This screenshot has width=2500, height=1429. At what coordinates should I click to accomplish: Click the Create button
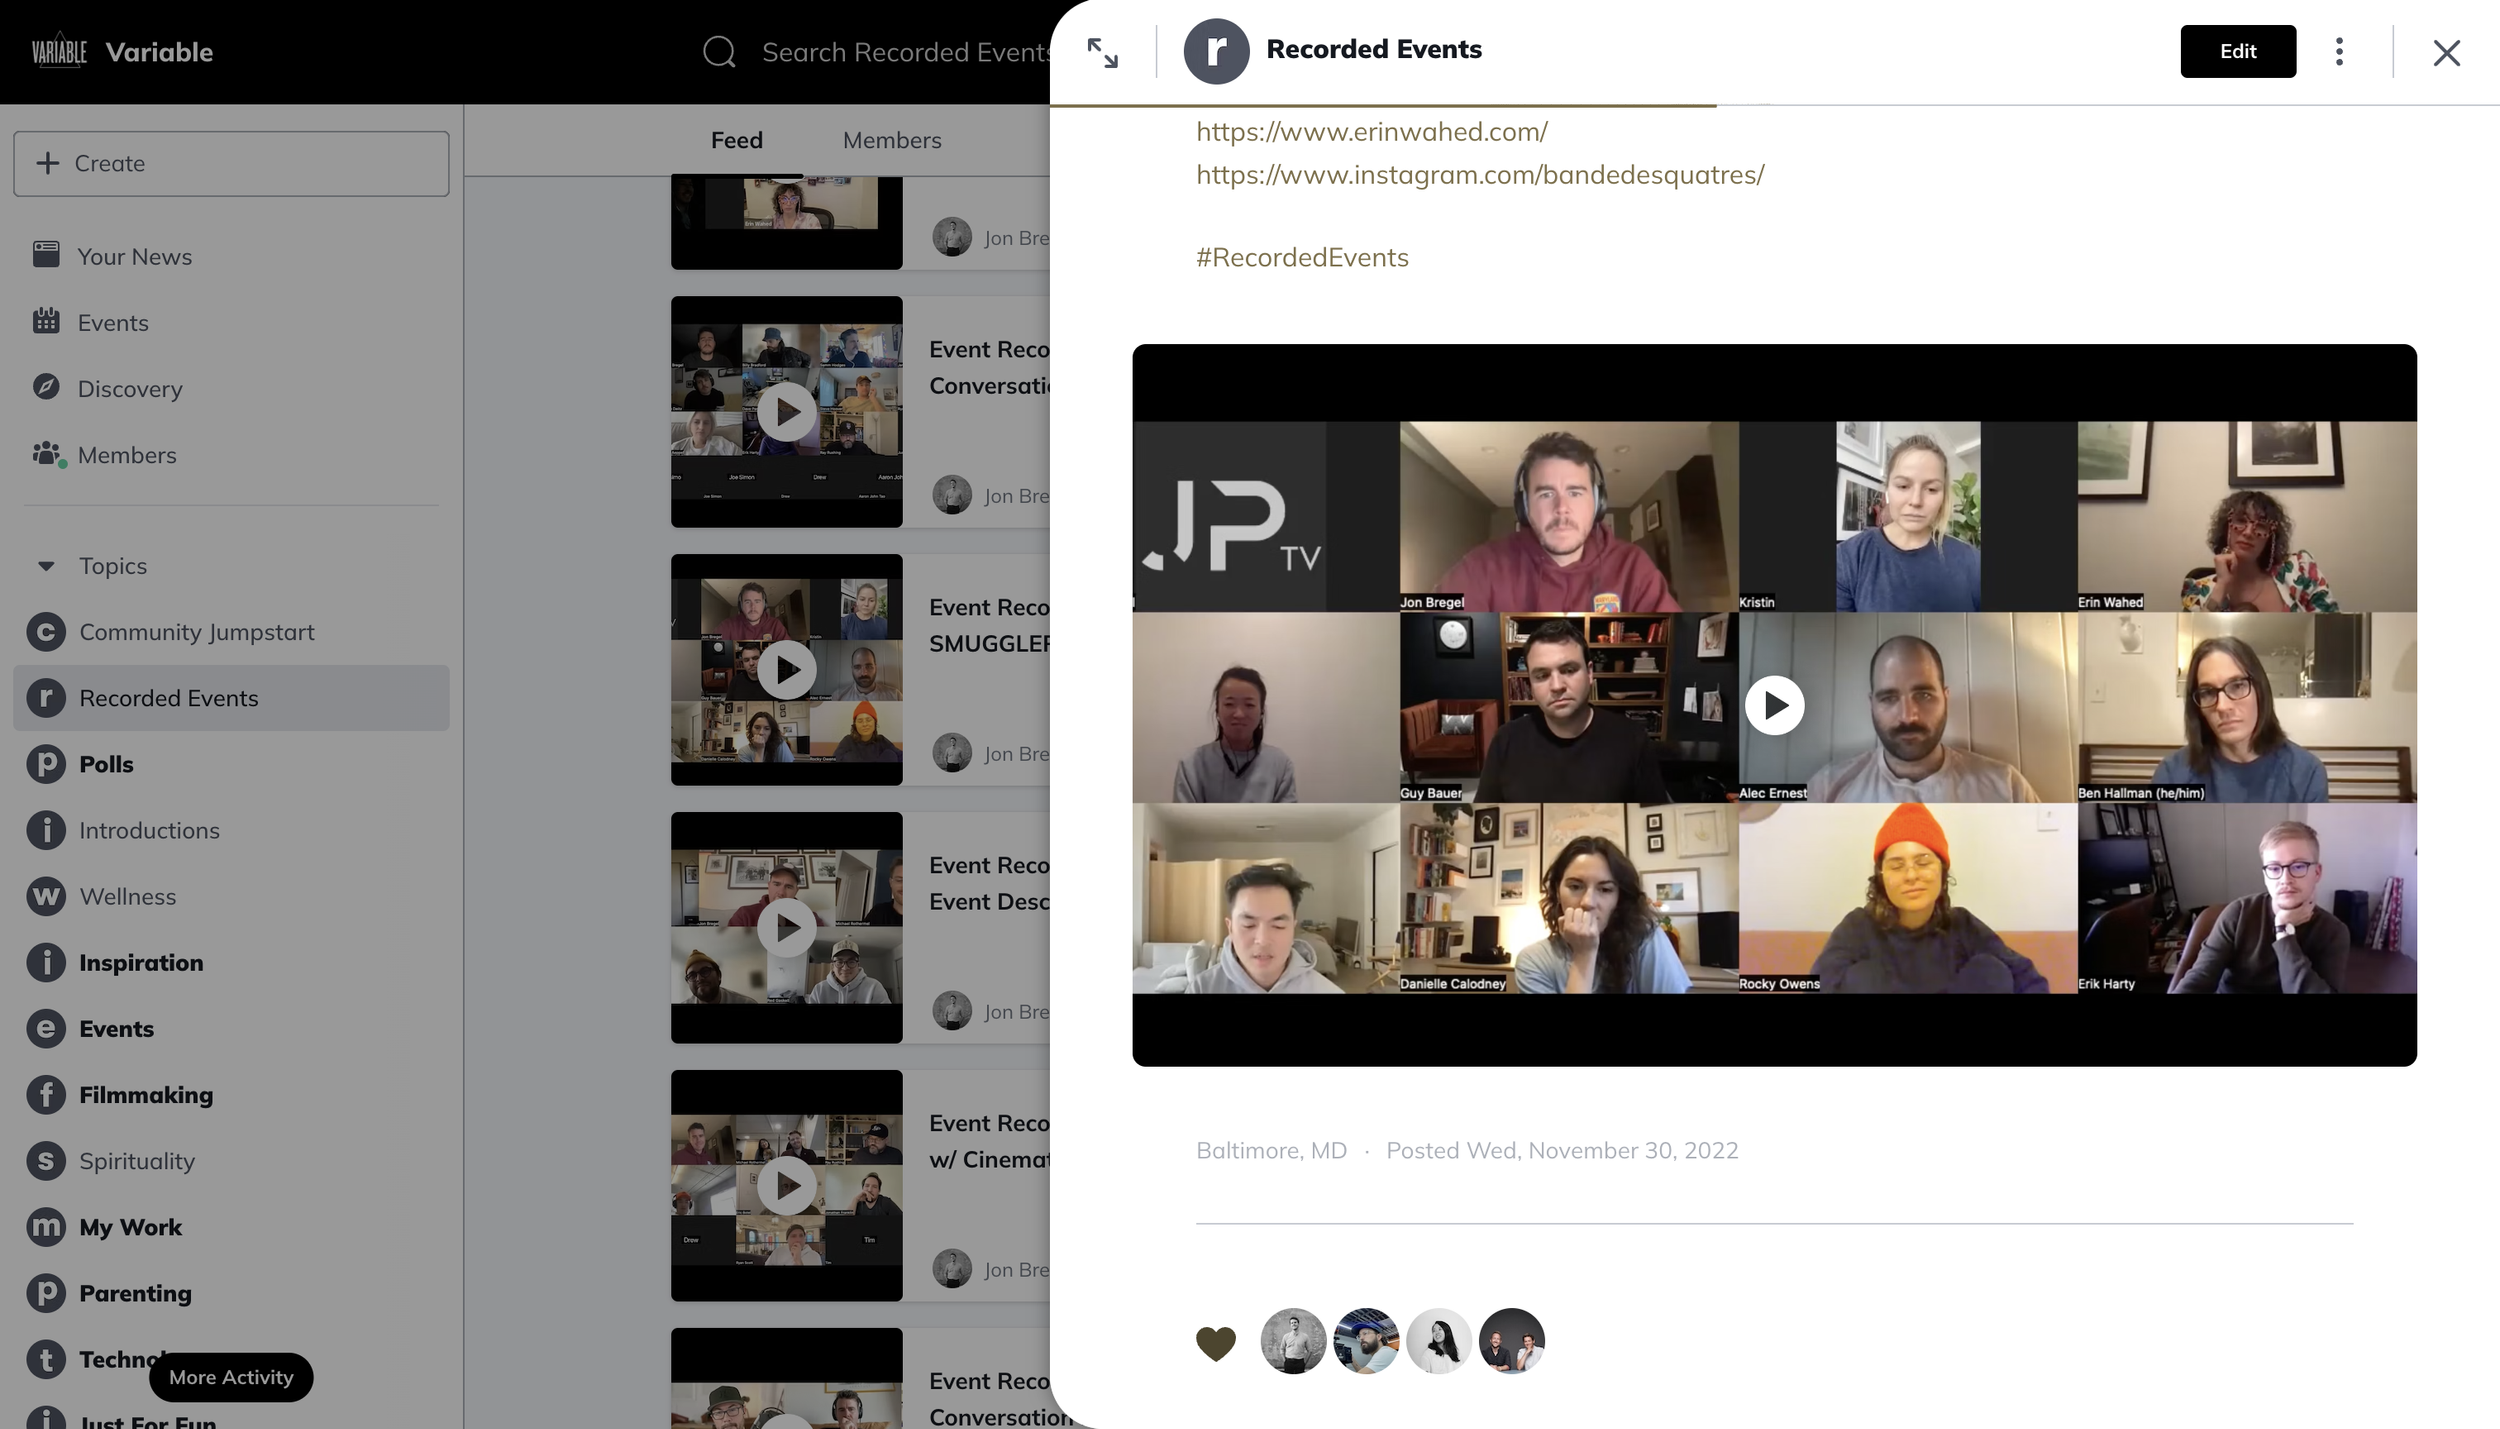click(x=231, y=163)
